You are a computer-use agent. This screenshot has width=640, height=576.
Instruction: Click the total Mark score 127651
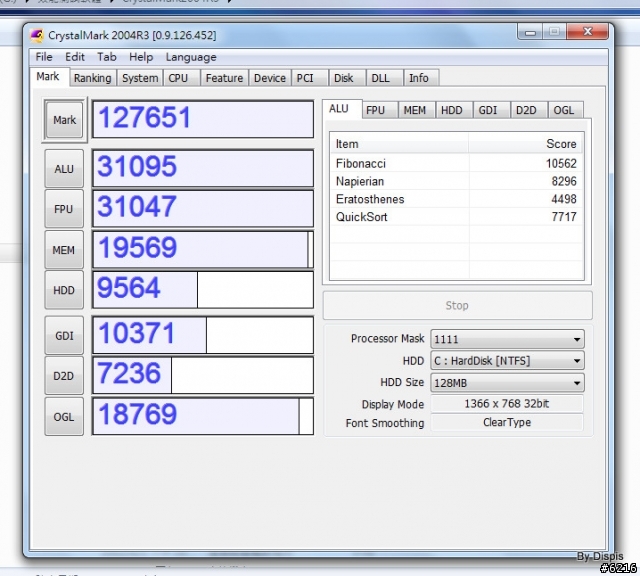203,119
